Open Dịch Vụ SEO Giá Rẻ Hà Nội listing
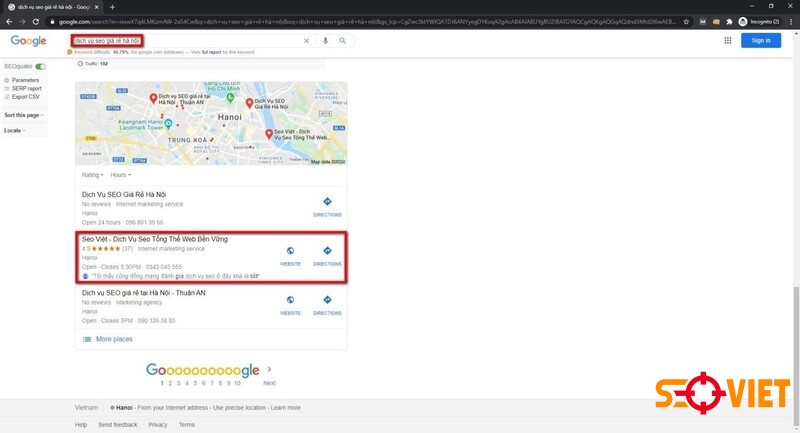Viewport: 800px width, 433px height. pyautogui.click(x=124, y=194)
